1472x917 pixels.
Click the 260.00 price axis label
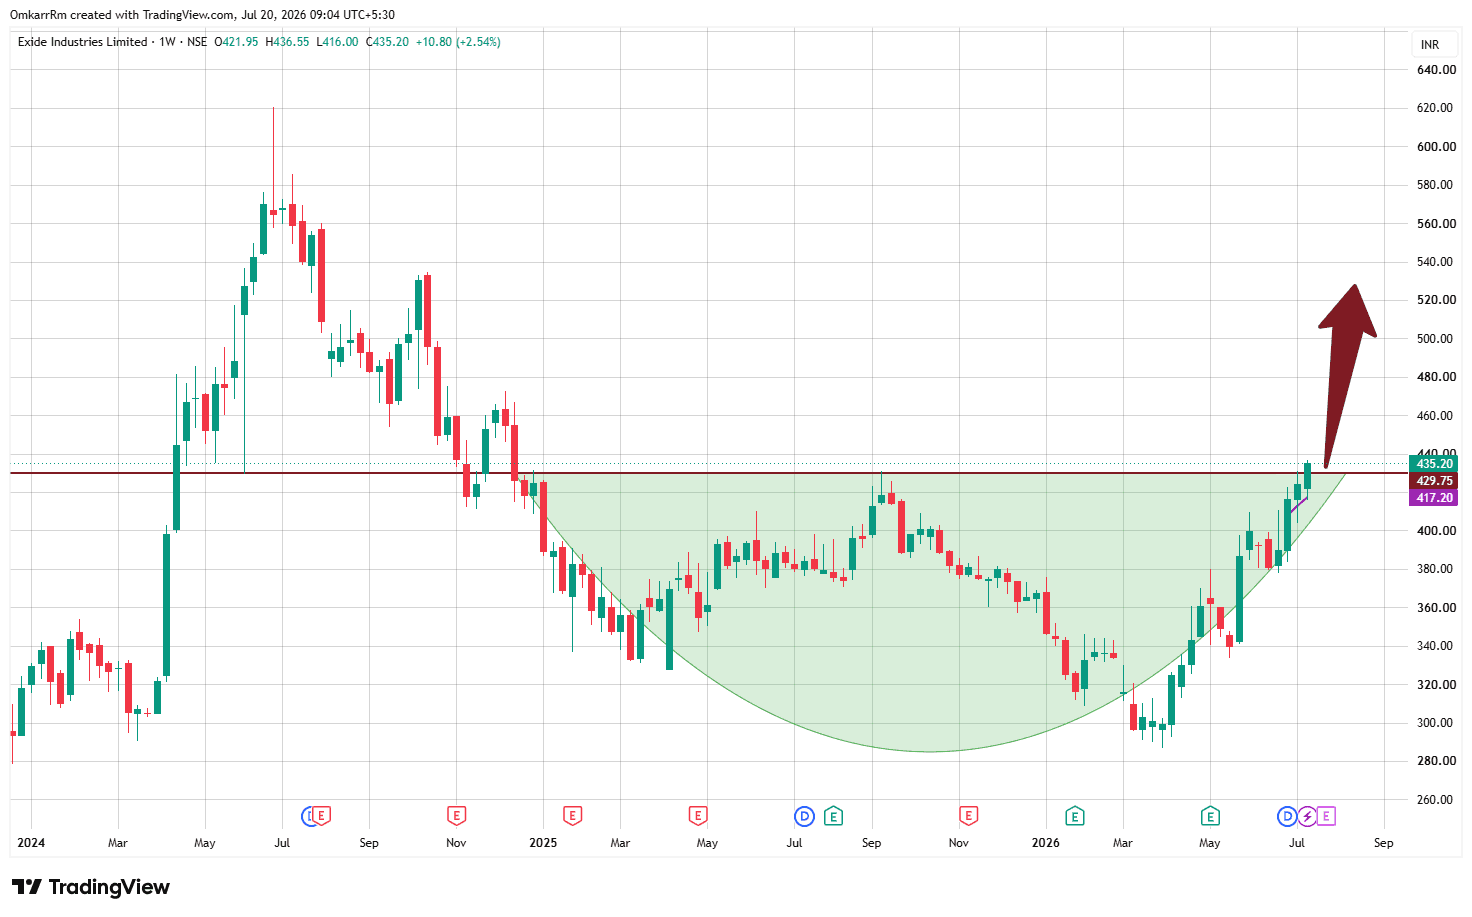coord(1436,800)
